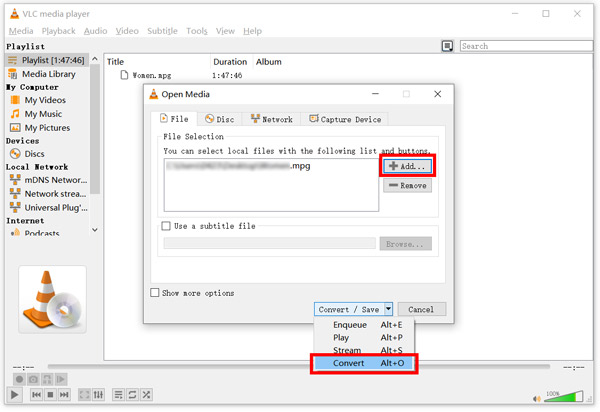The width and height of the screenshot is (600, 412).
Task: Choose Convert from dropdown menu
Action: [364, 363]
